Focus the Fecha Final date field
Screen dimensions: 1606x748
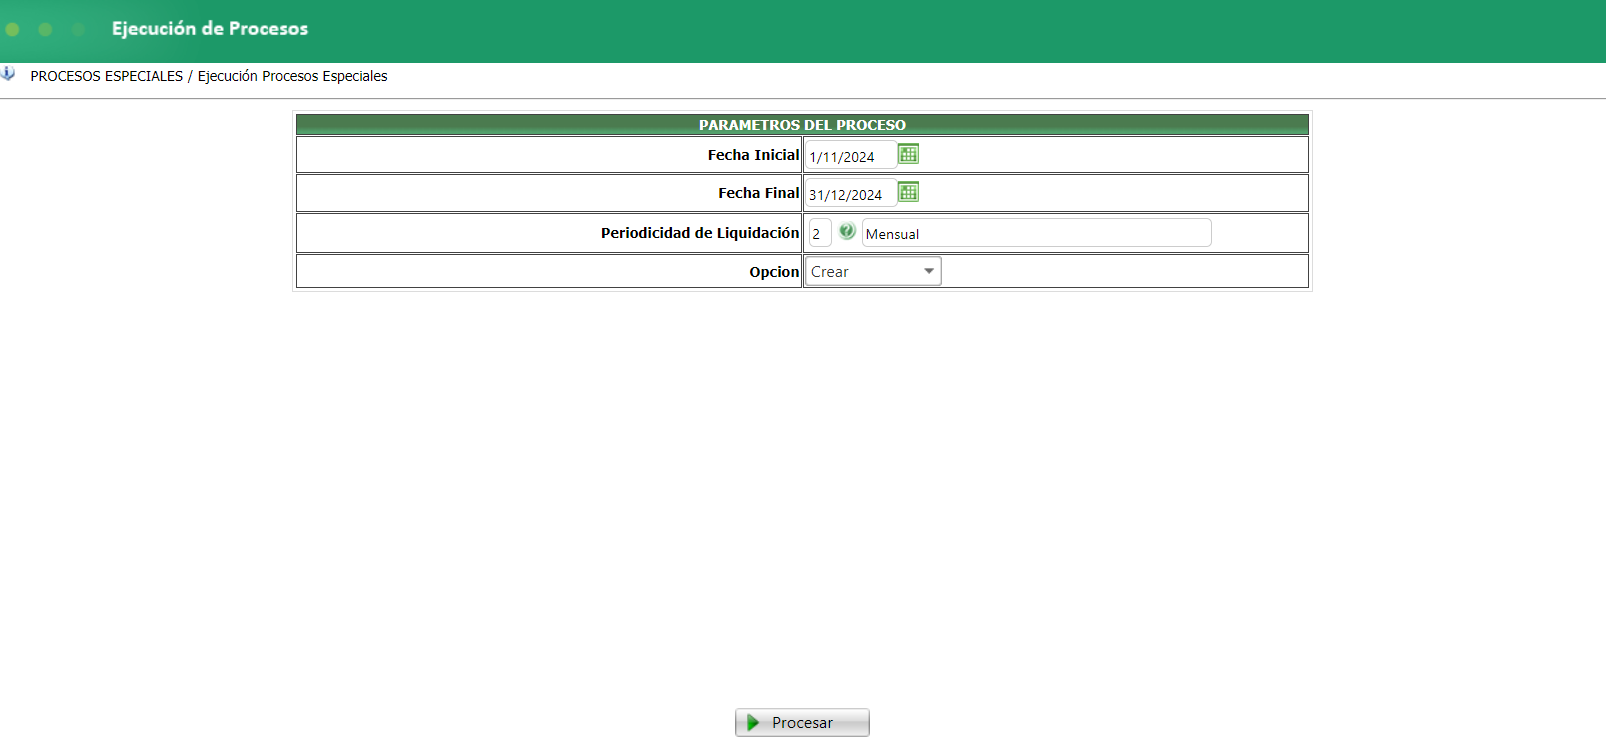(x=850, y=194)
